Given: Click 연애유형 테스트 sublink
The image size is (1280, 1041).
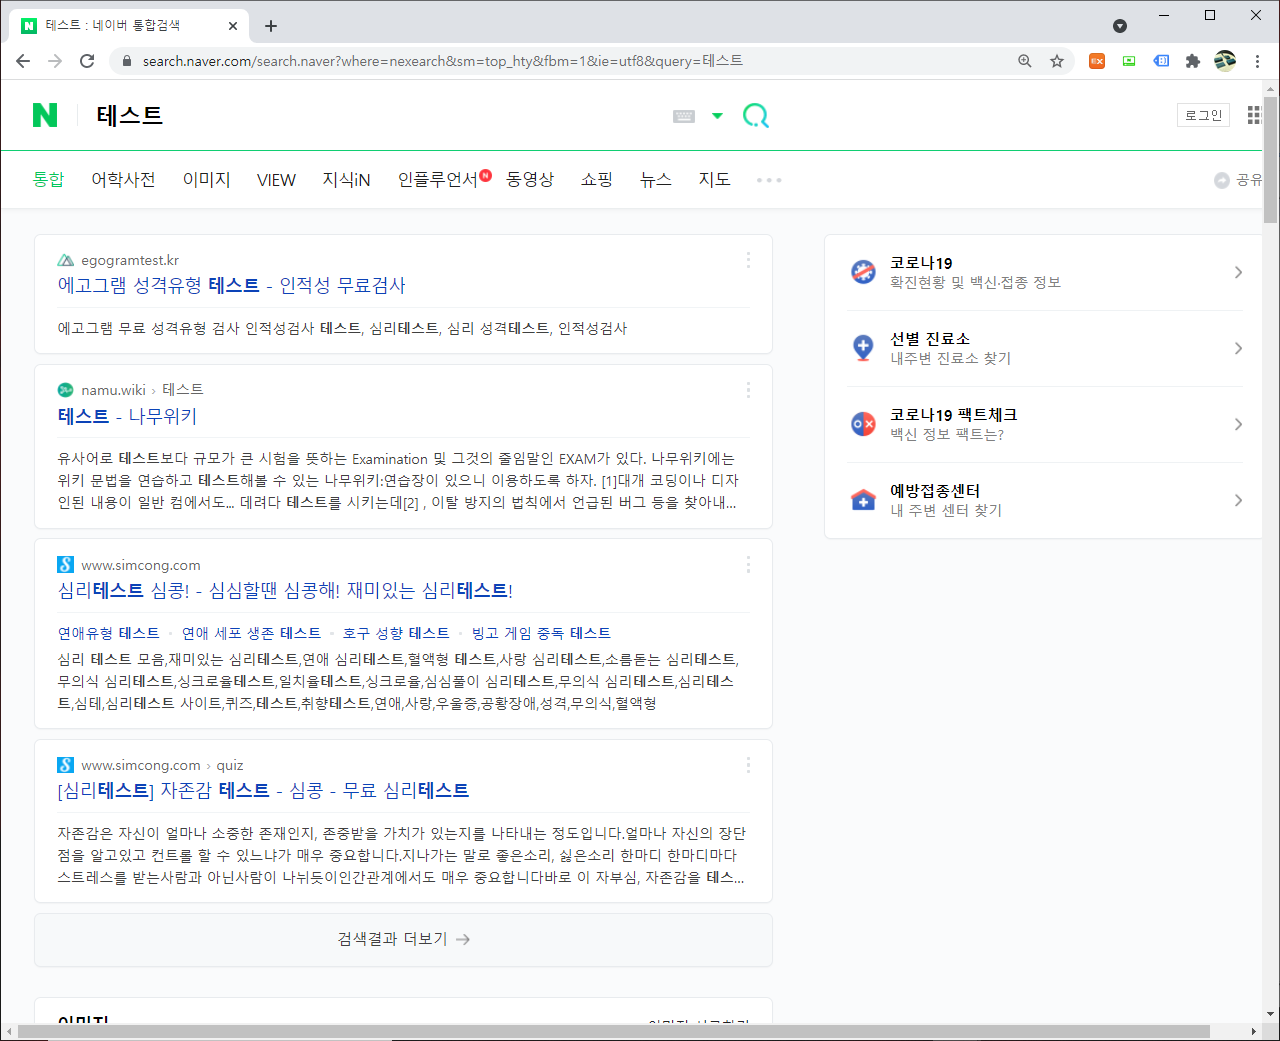Looking at the screenshot, I should pos(108,633).
